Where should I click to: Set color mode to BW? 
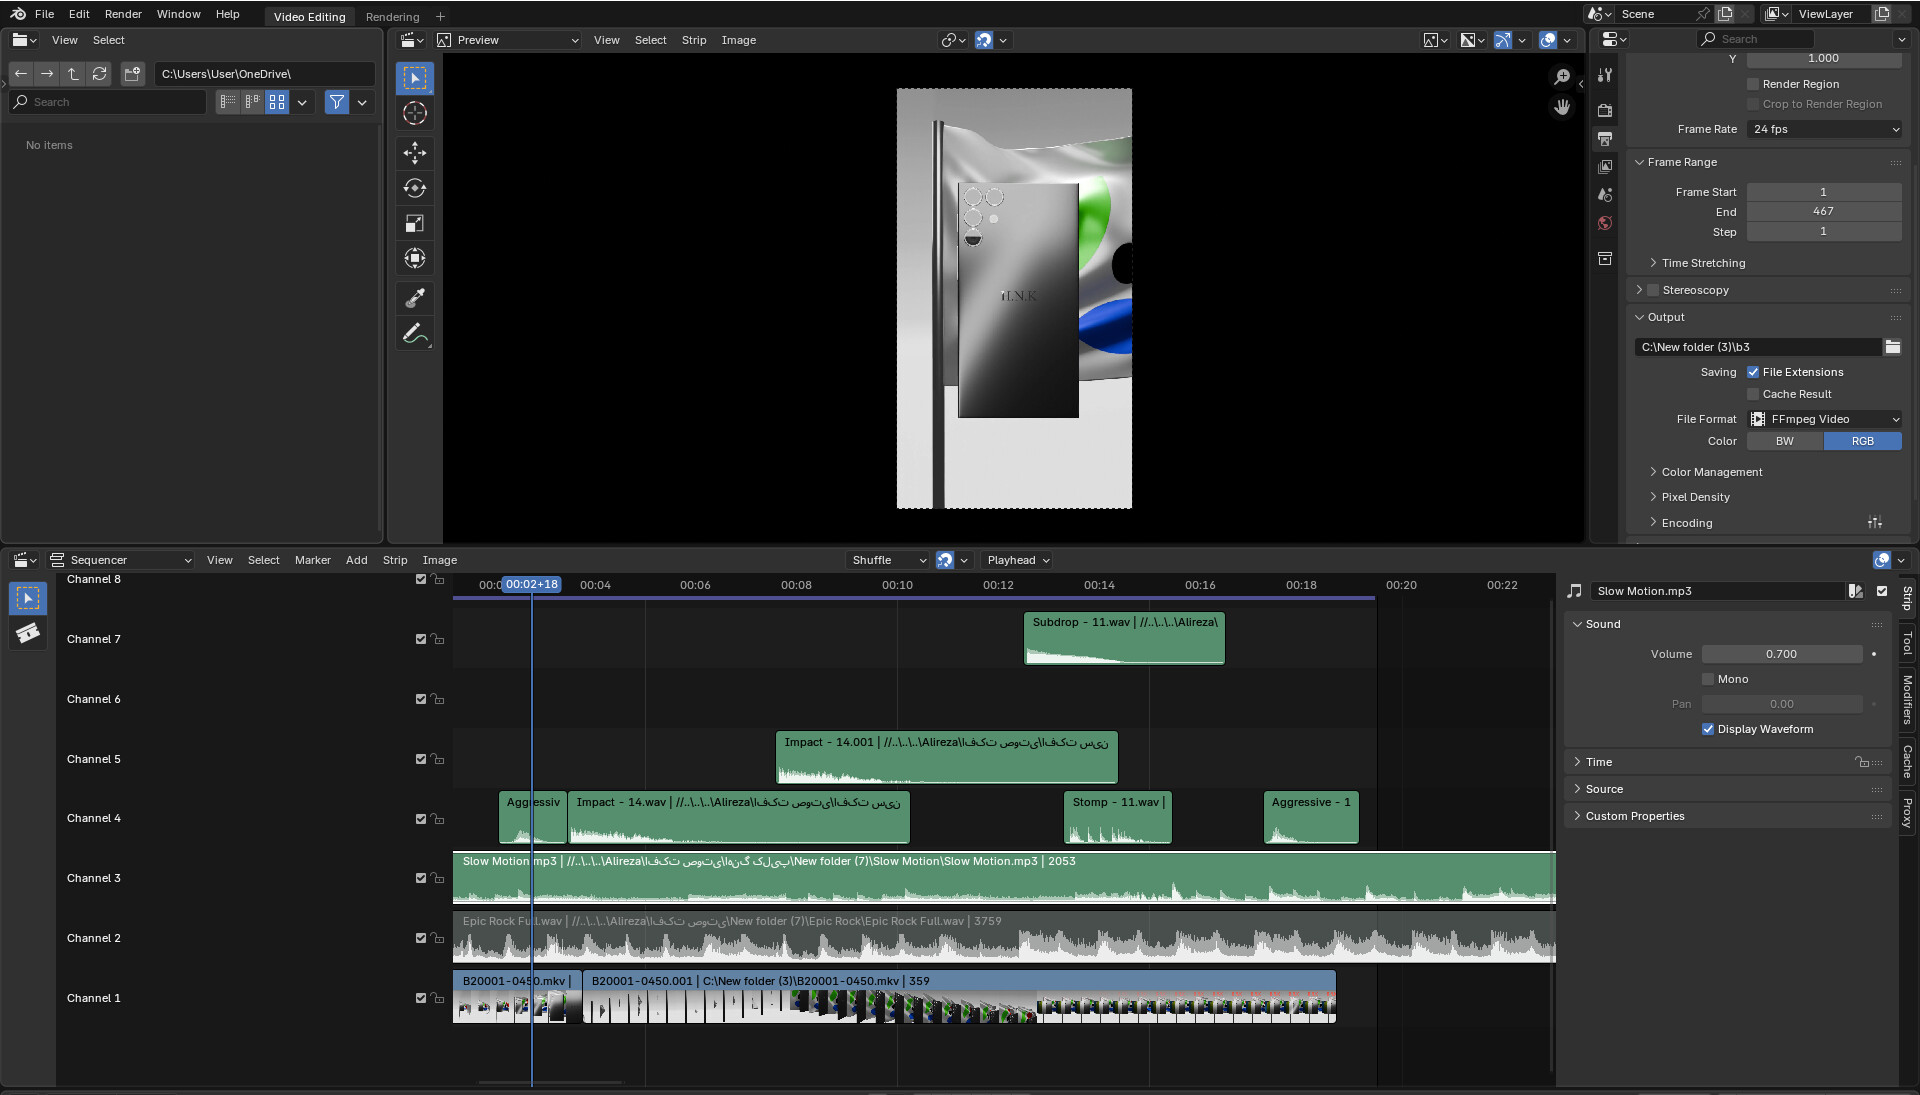click(x=1784, y=441)
